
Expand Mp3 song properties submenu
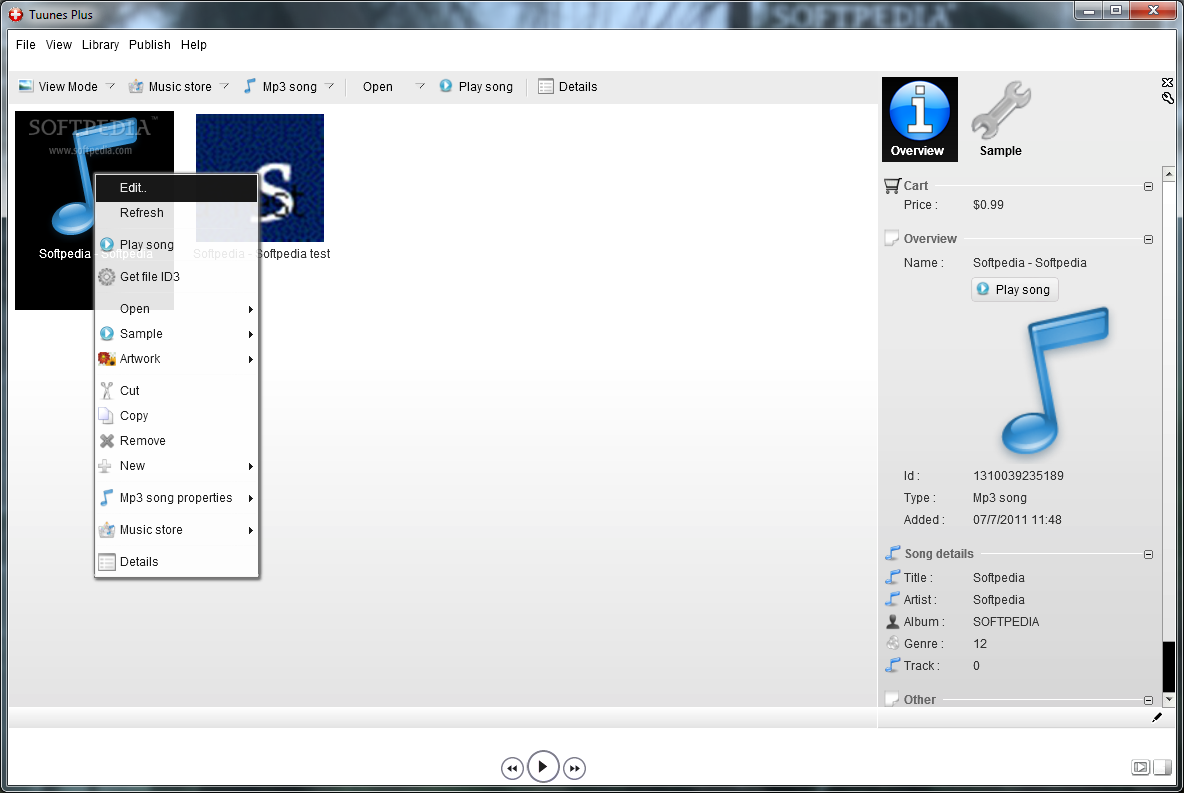(x=251, y=498)
